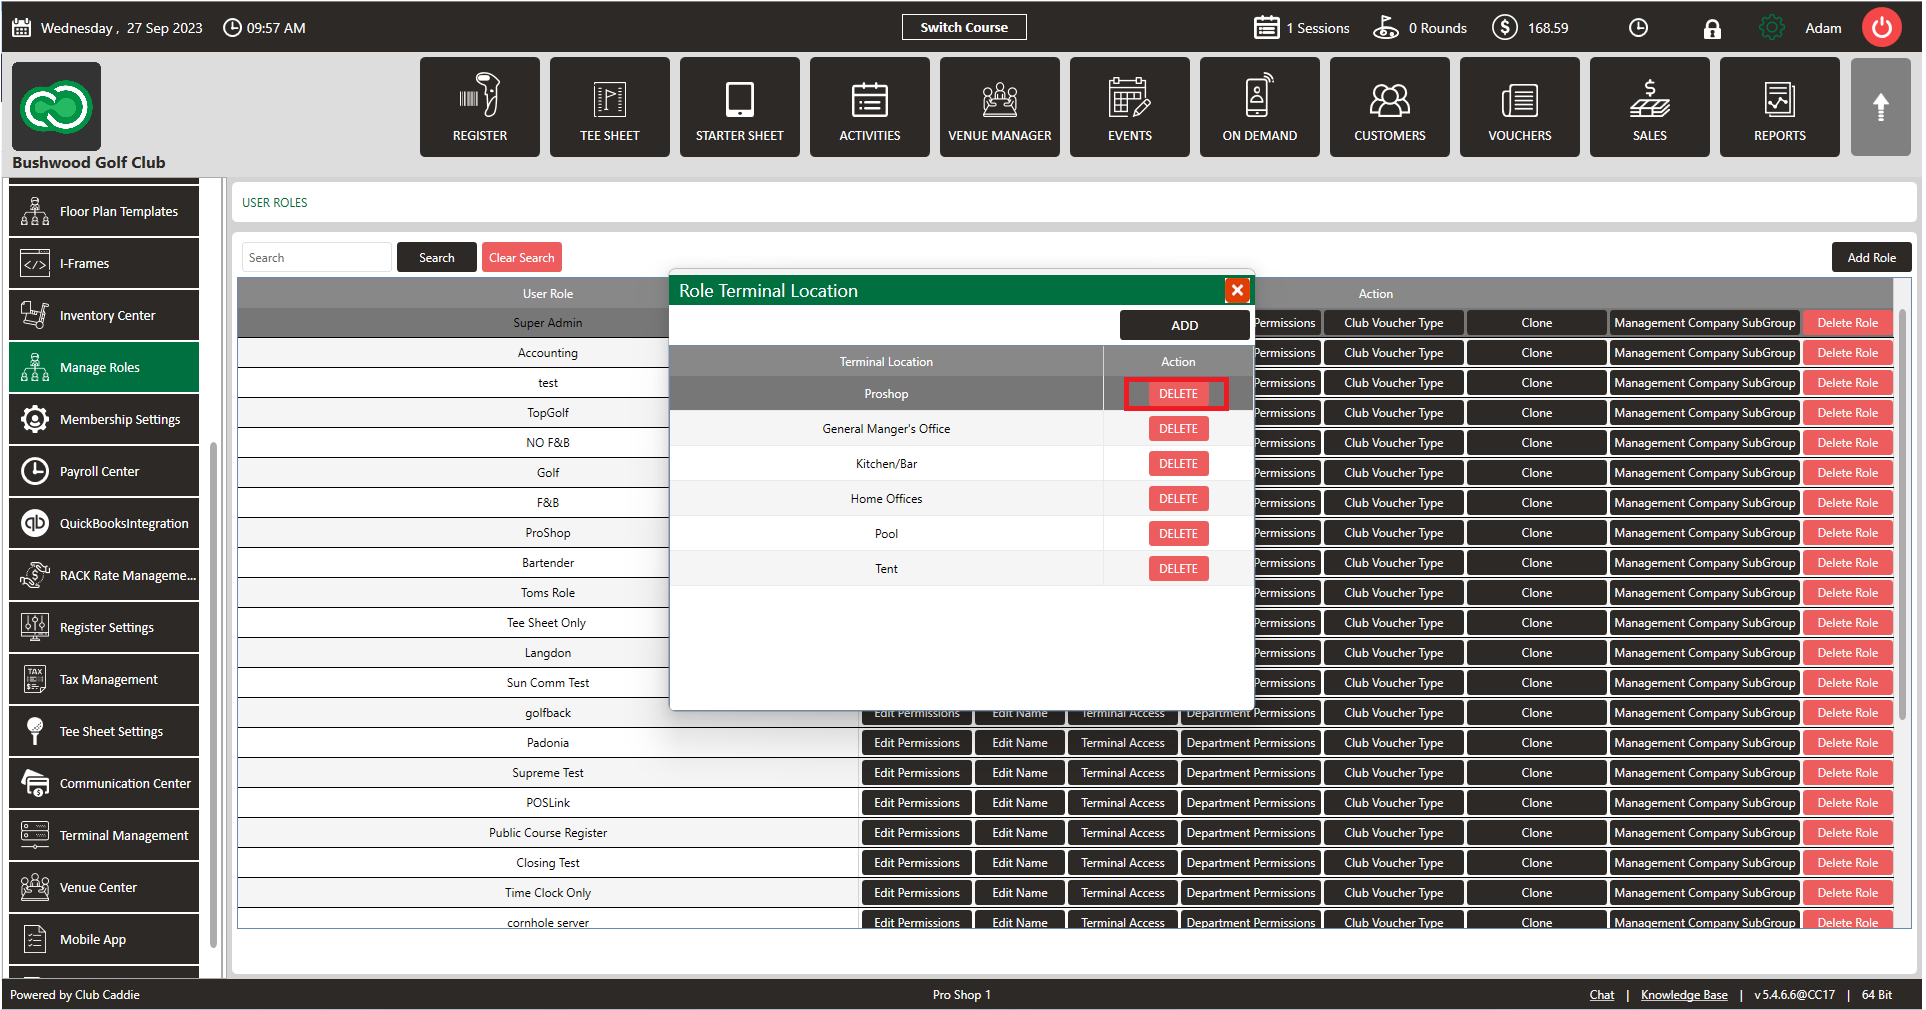1926x1010 pixels.
Task: Open Tee Sheet Settings in sidebar
Action: [104, 731]
